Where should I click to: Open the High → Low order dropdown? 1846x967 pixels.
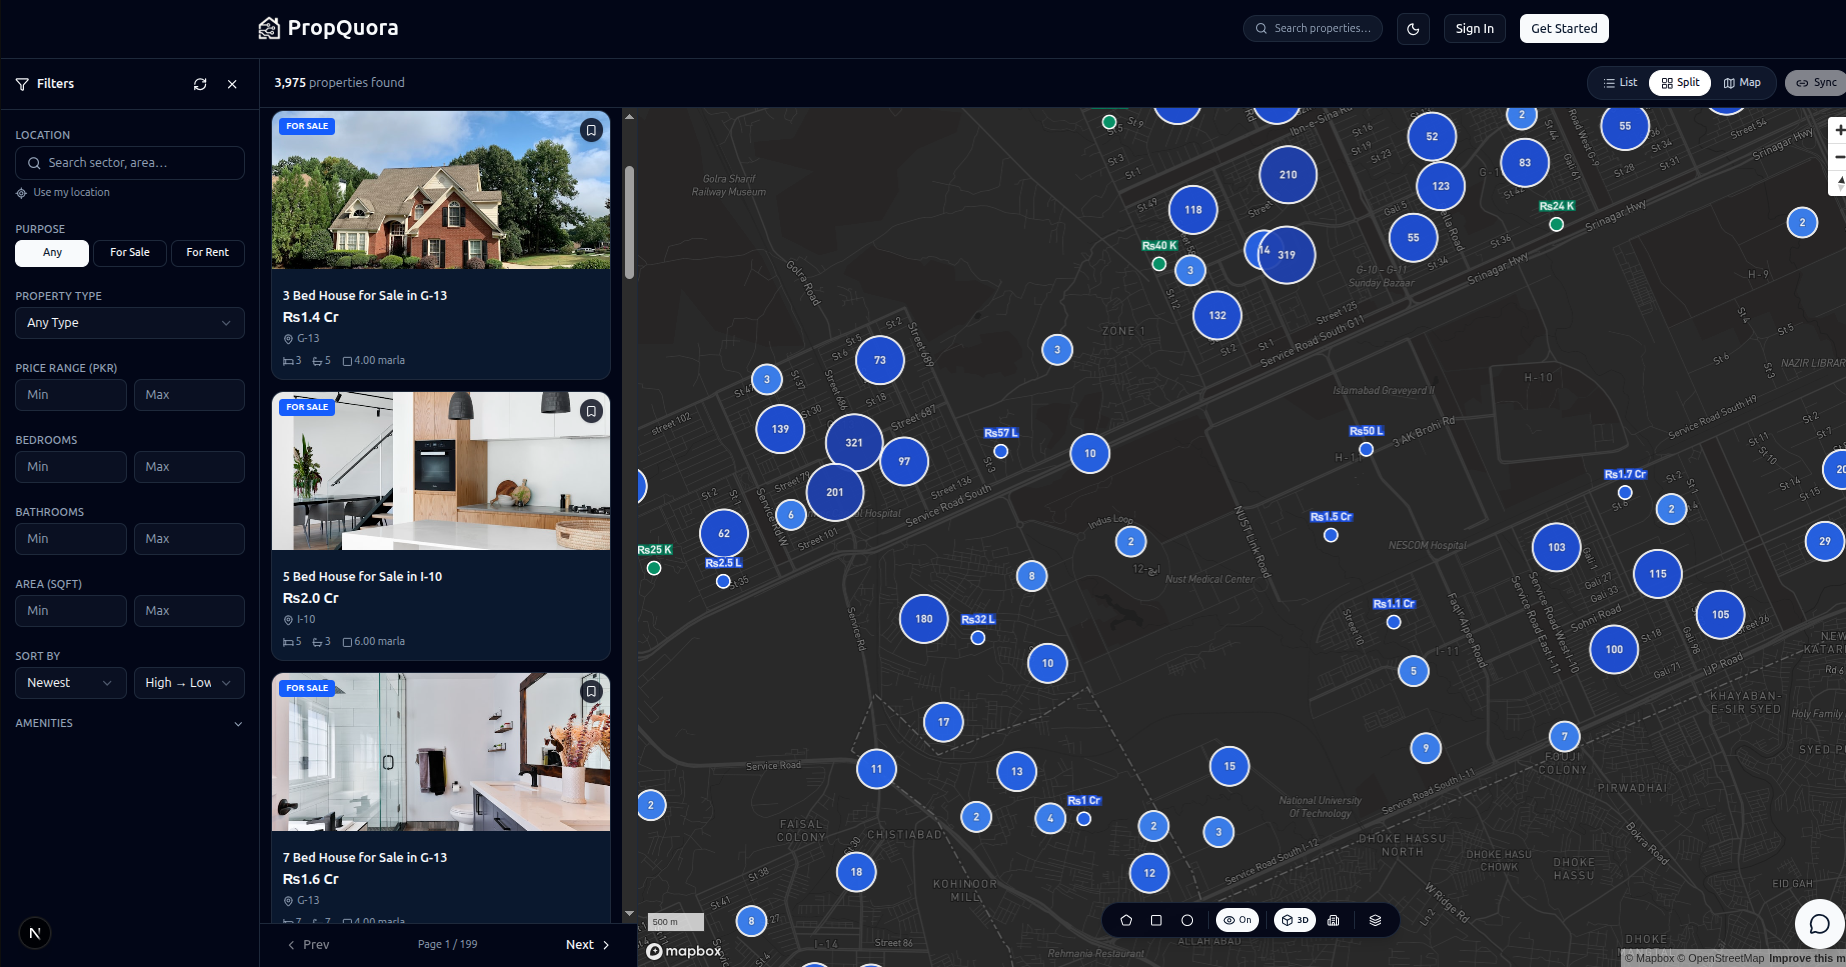pos(189,683)
